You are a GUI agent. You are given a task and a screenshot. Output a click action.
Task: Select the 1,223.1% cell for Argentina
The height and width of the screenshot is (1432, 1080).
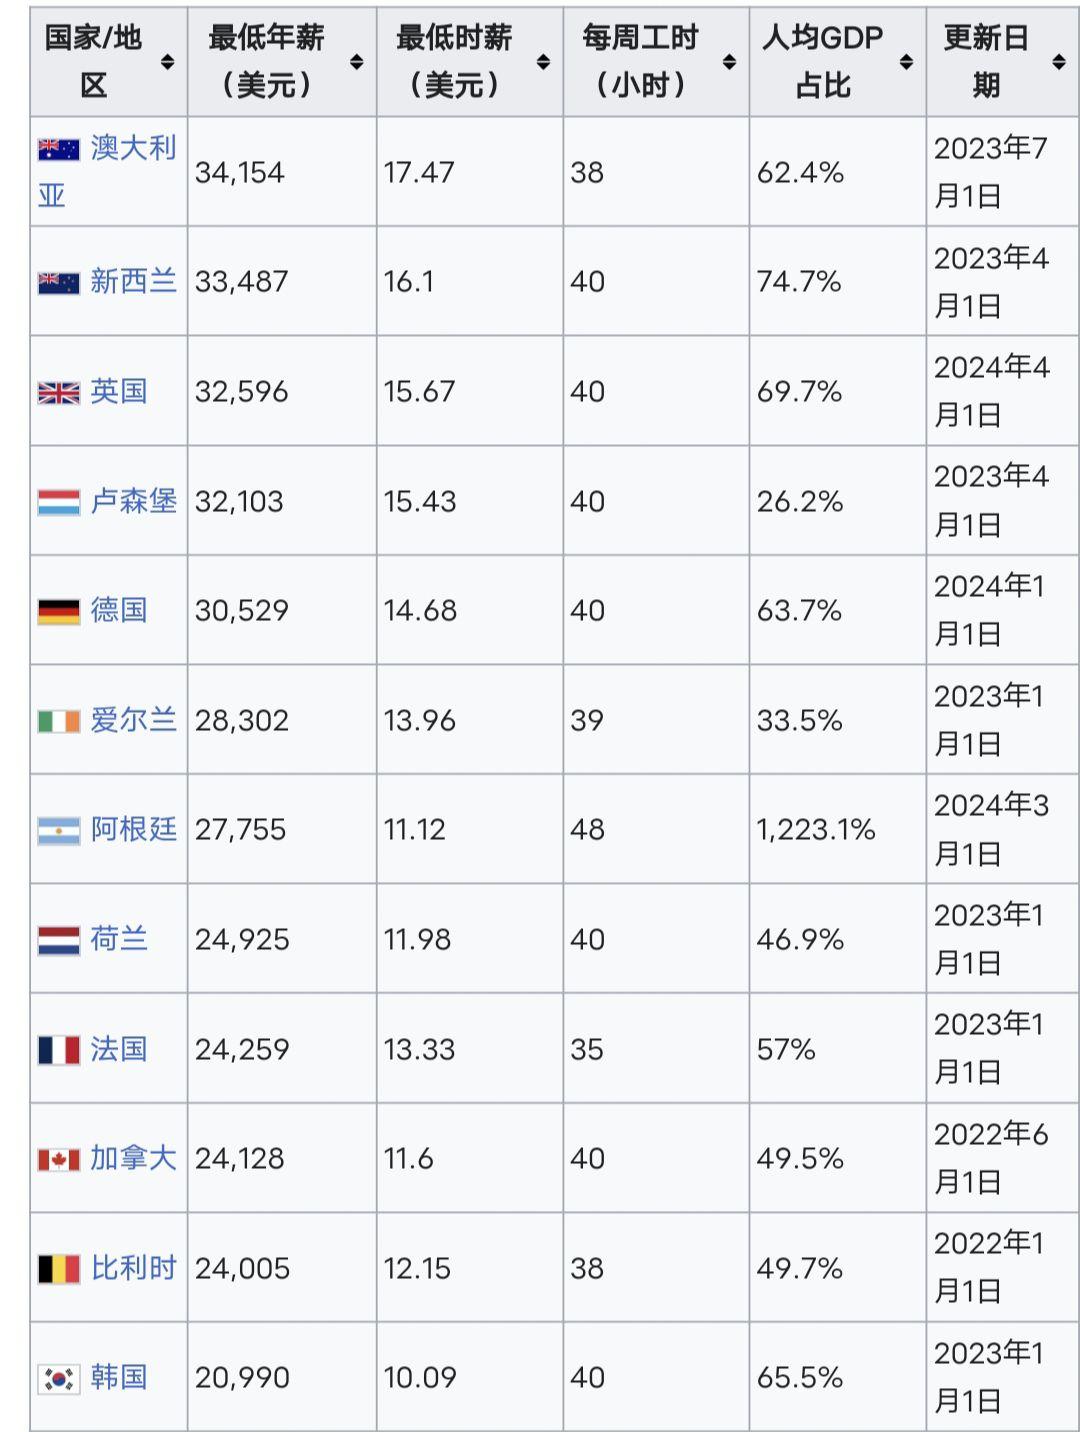(816, 828)
